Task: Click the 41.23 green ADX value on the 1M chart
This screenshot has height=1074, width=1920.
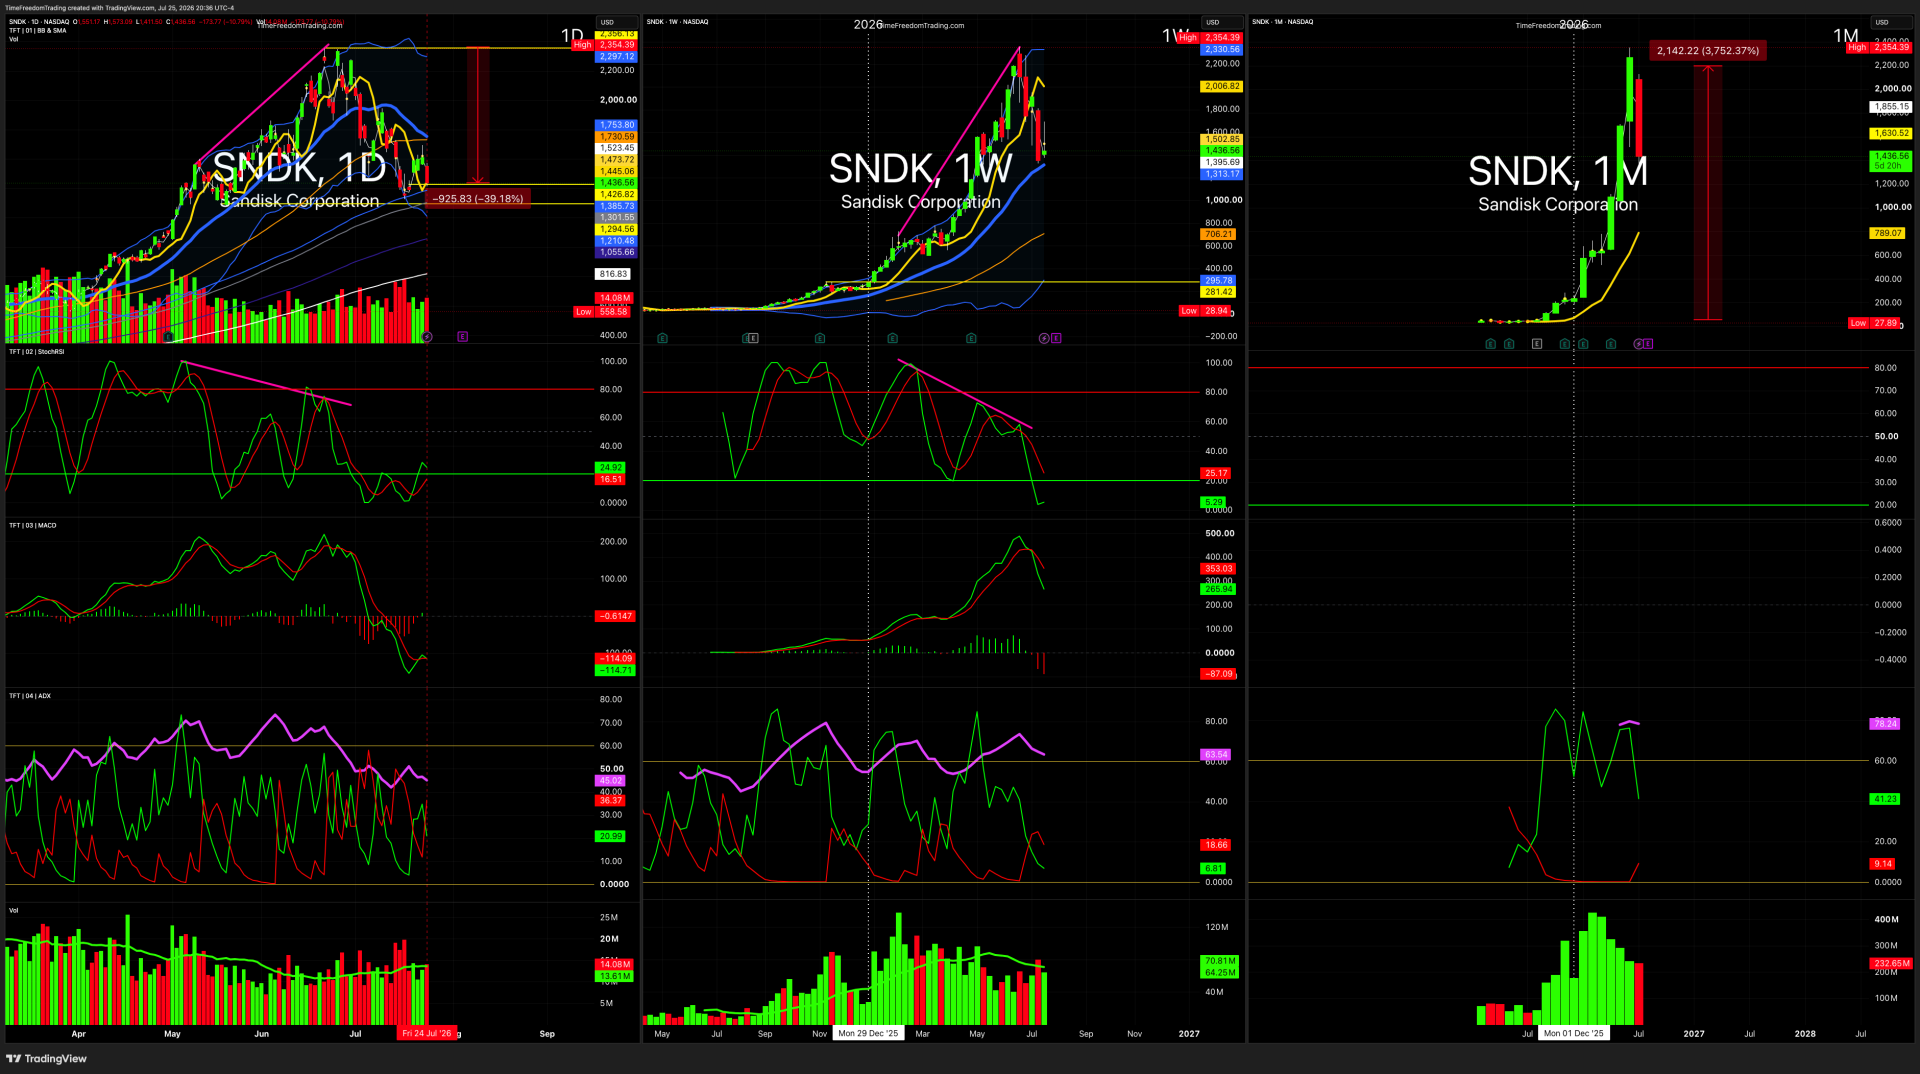Action: 1884,799
